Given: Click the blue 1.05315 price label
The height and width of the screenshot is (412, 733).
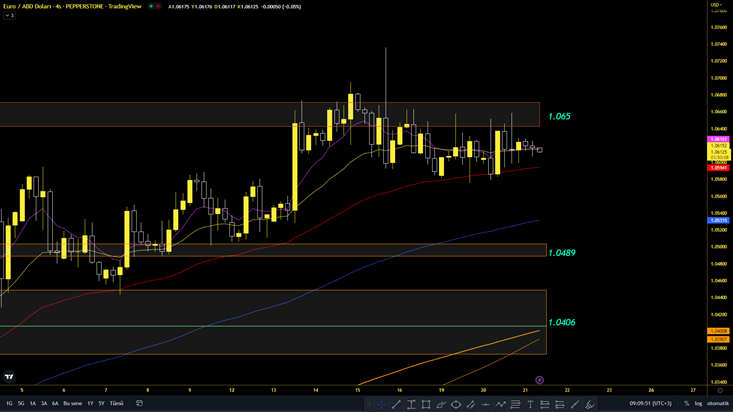Looking at the screenshot, I should click(719, 220).
